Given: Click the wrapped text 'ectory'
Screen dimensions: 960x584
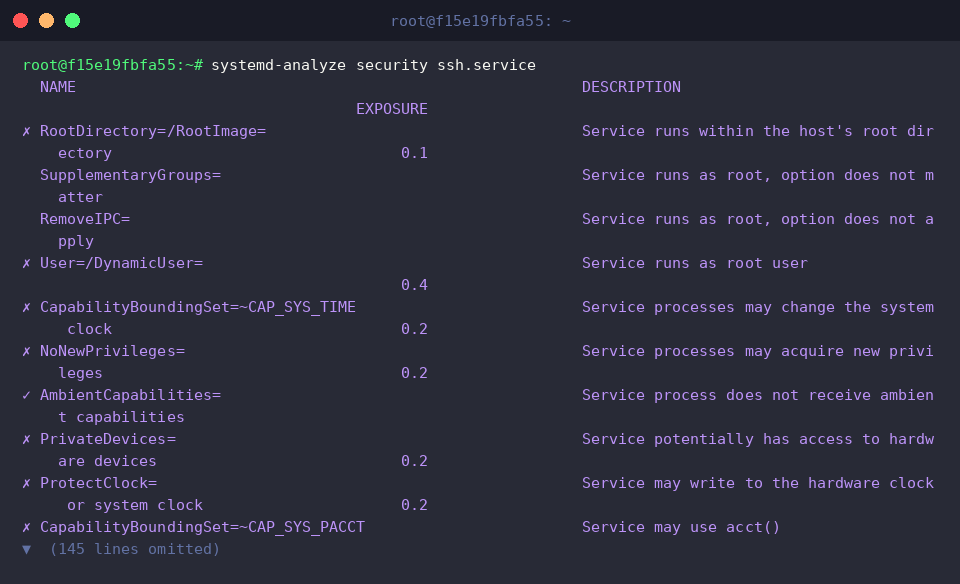Looking at the screenshot, I should [x=85, y=153].
